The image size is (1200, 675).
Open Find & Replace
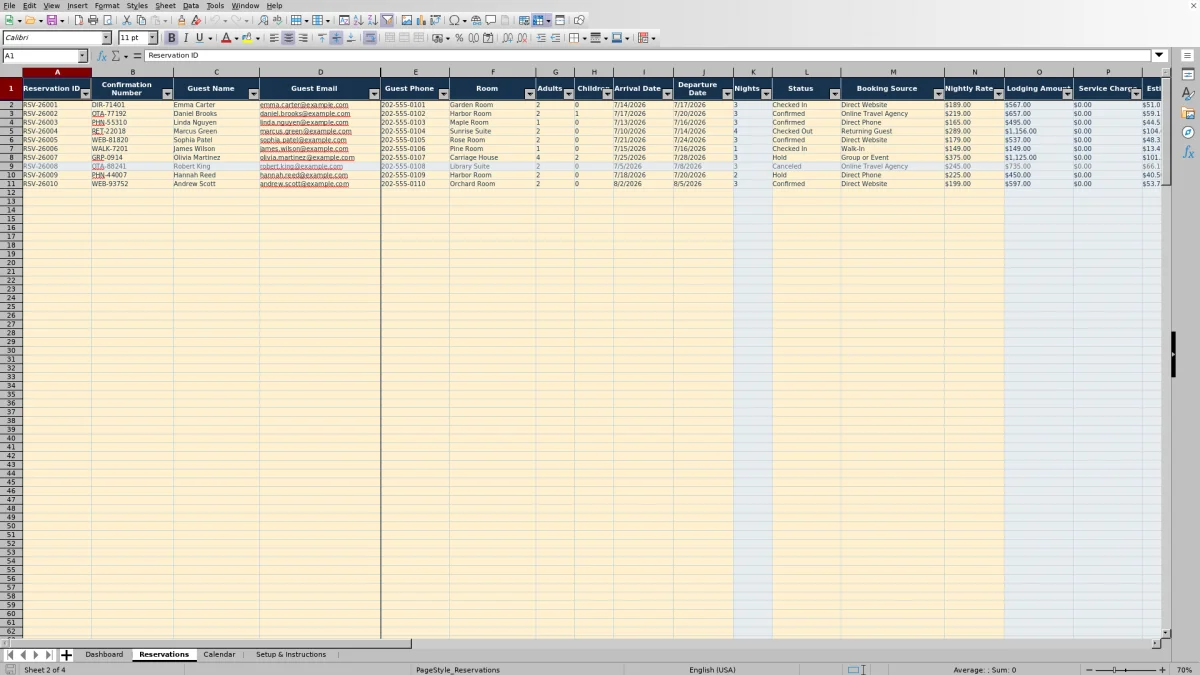tap(263, 20)
